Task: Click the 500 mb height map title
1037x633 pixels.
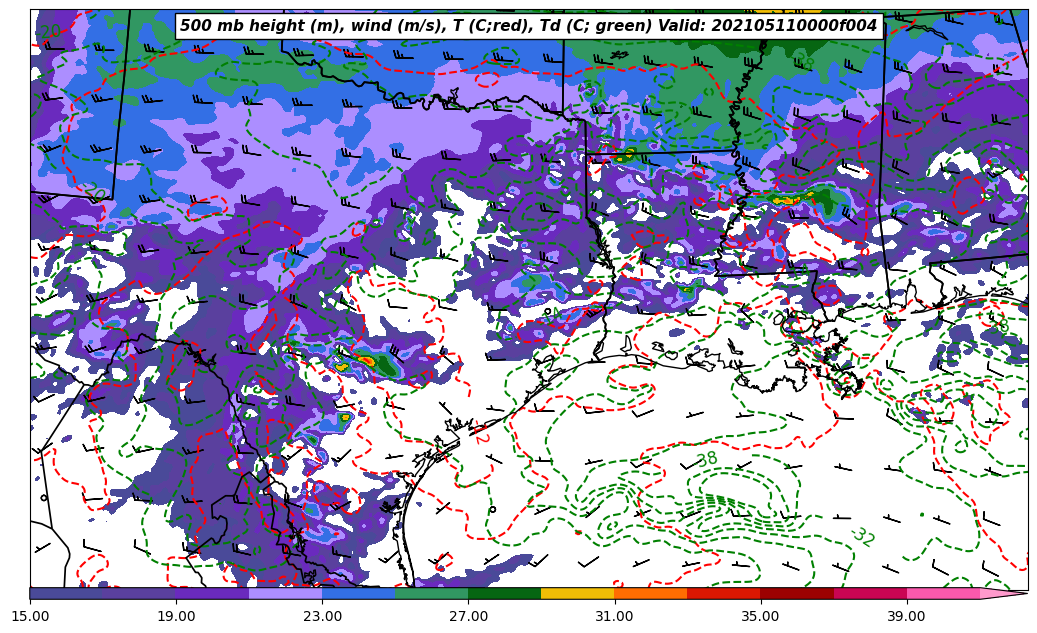Action: click(x=529, y=26)
